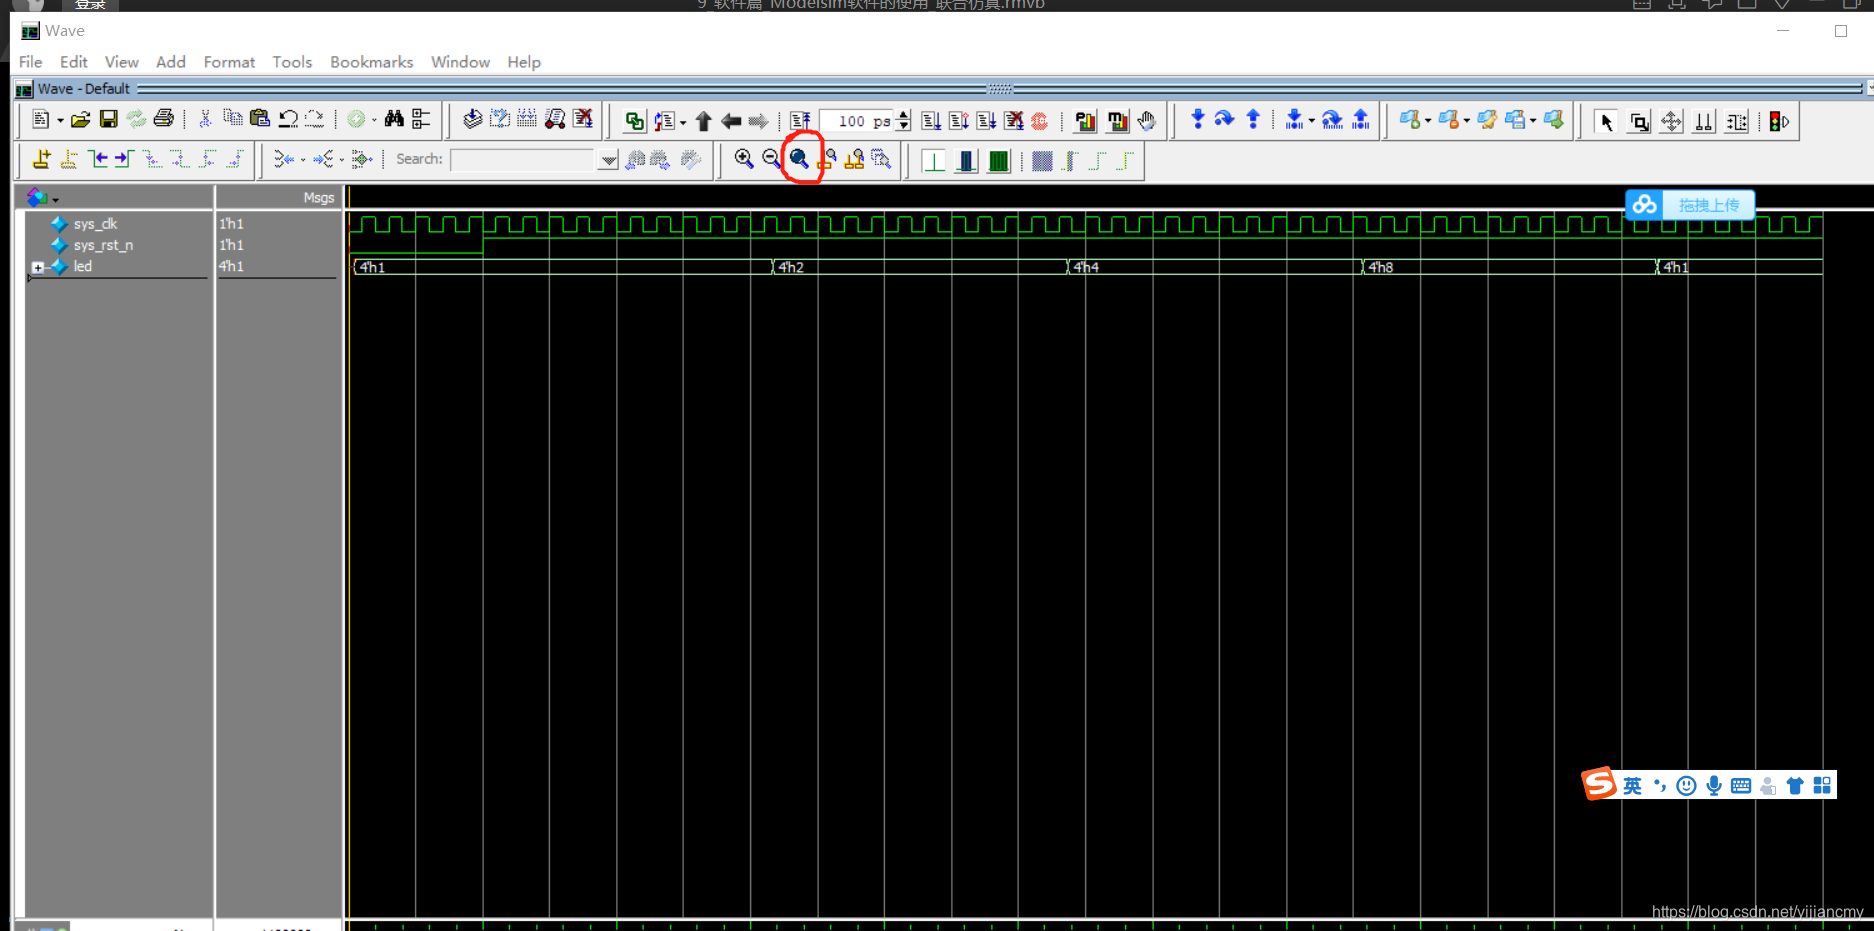Toggle Expanded Time Off mode icon
Screen dimensions: 1874x931
pyautogui.click(x=934, y=161)
